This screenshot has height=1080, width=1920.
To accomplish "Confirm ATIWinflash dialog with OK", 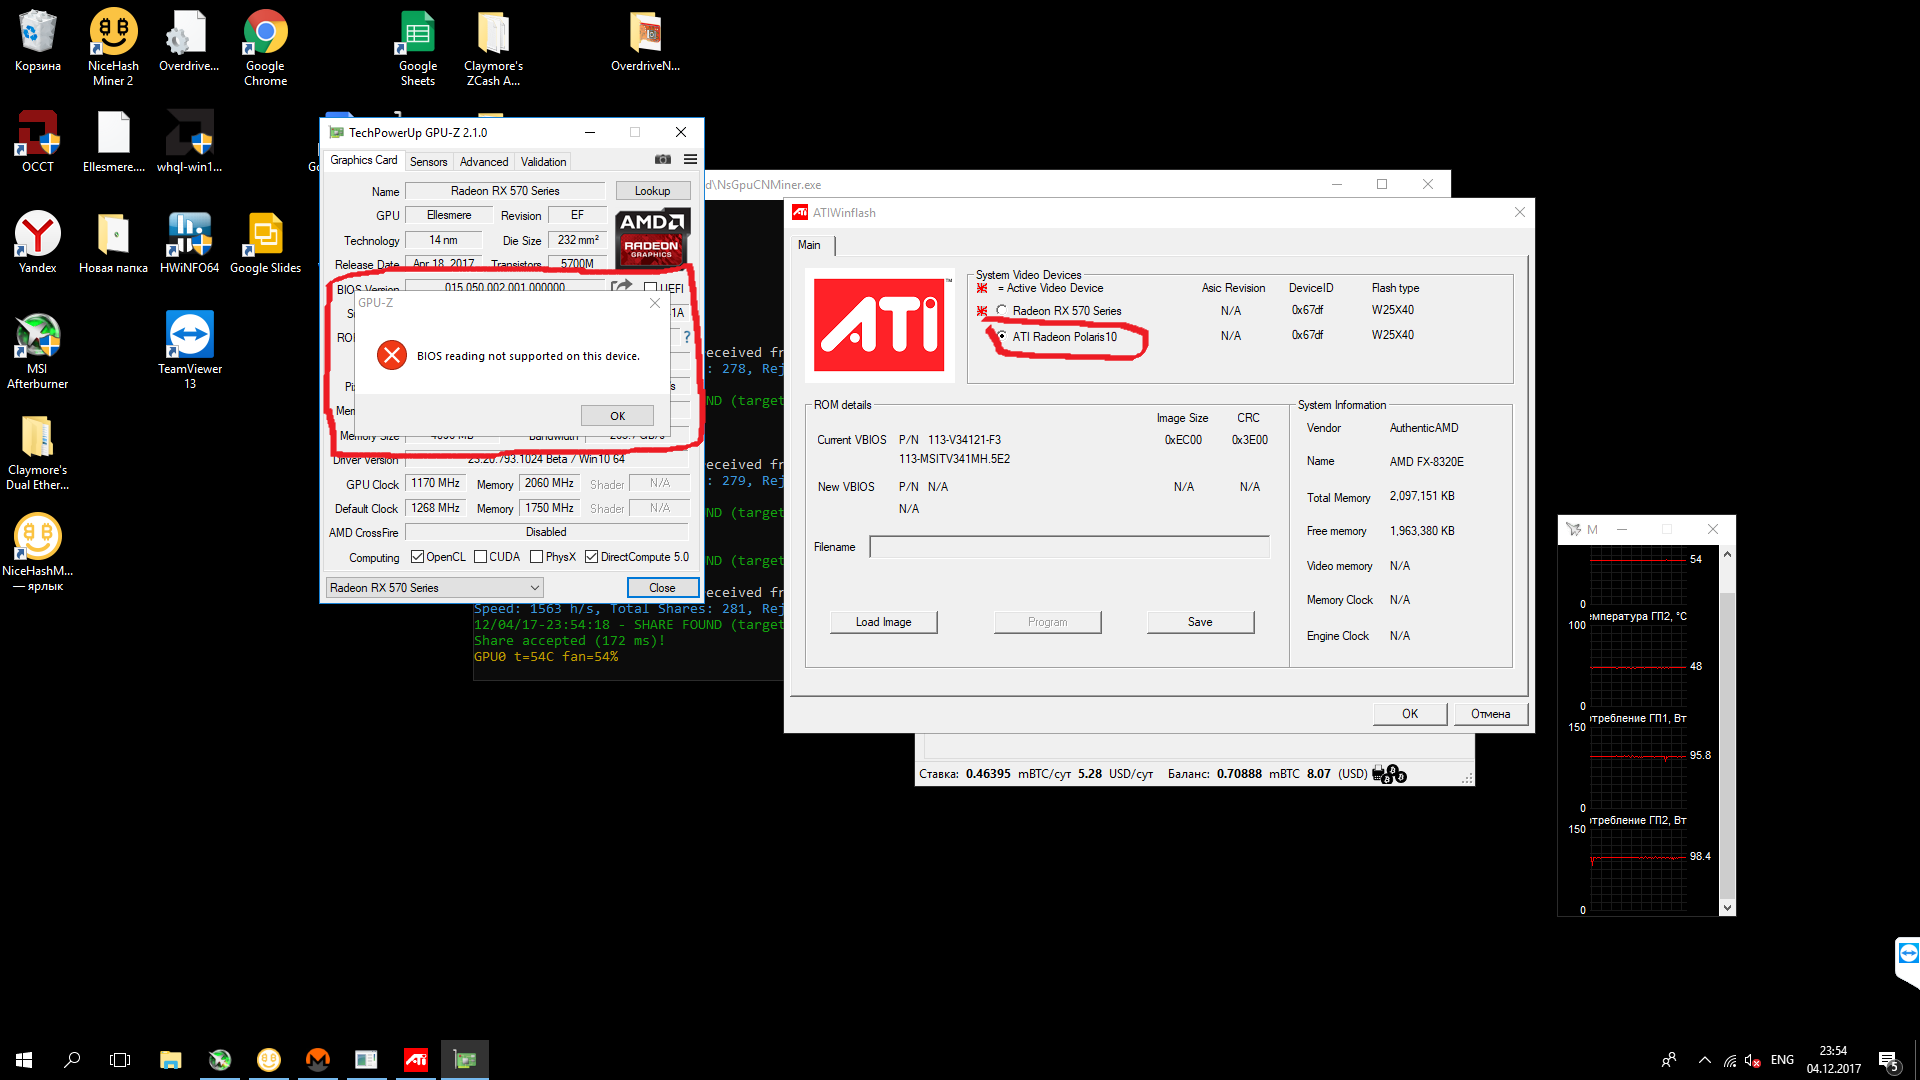I will (1410, 714).
